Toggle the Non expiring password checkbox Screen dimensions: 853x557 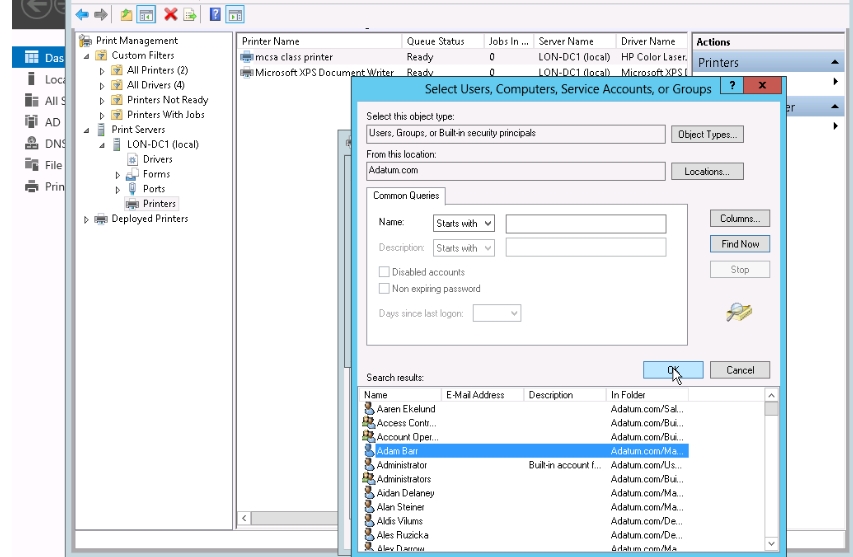pyautogui.click(x=384, y=289)
